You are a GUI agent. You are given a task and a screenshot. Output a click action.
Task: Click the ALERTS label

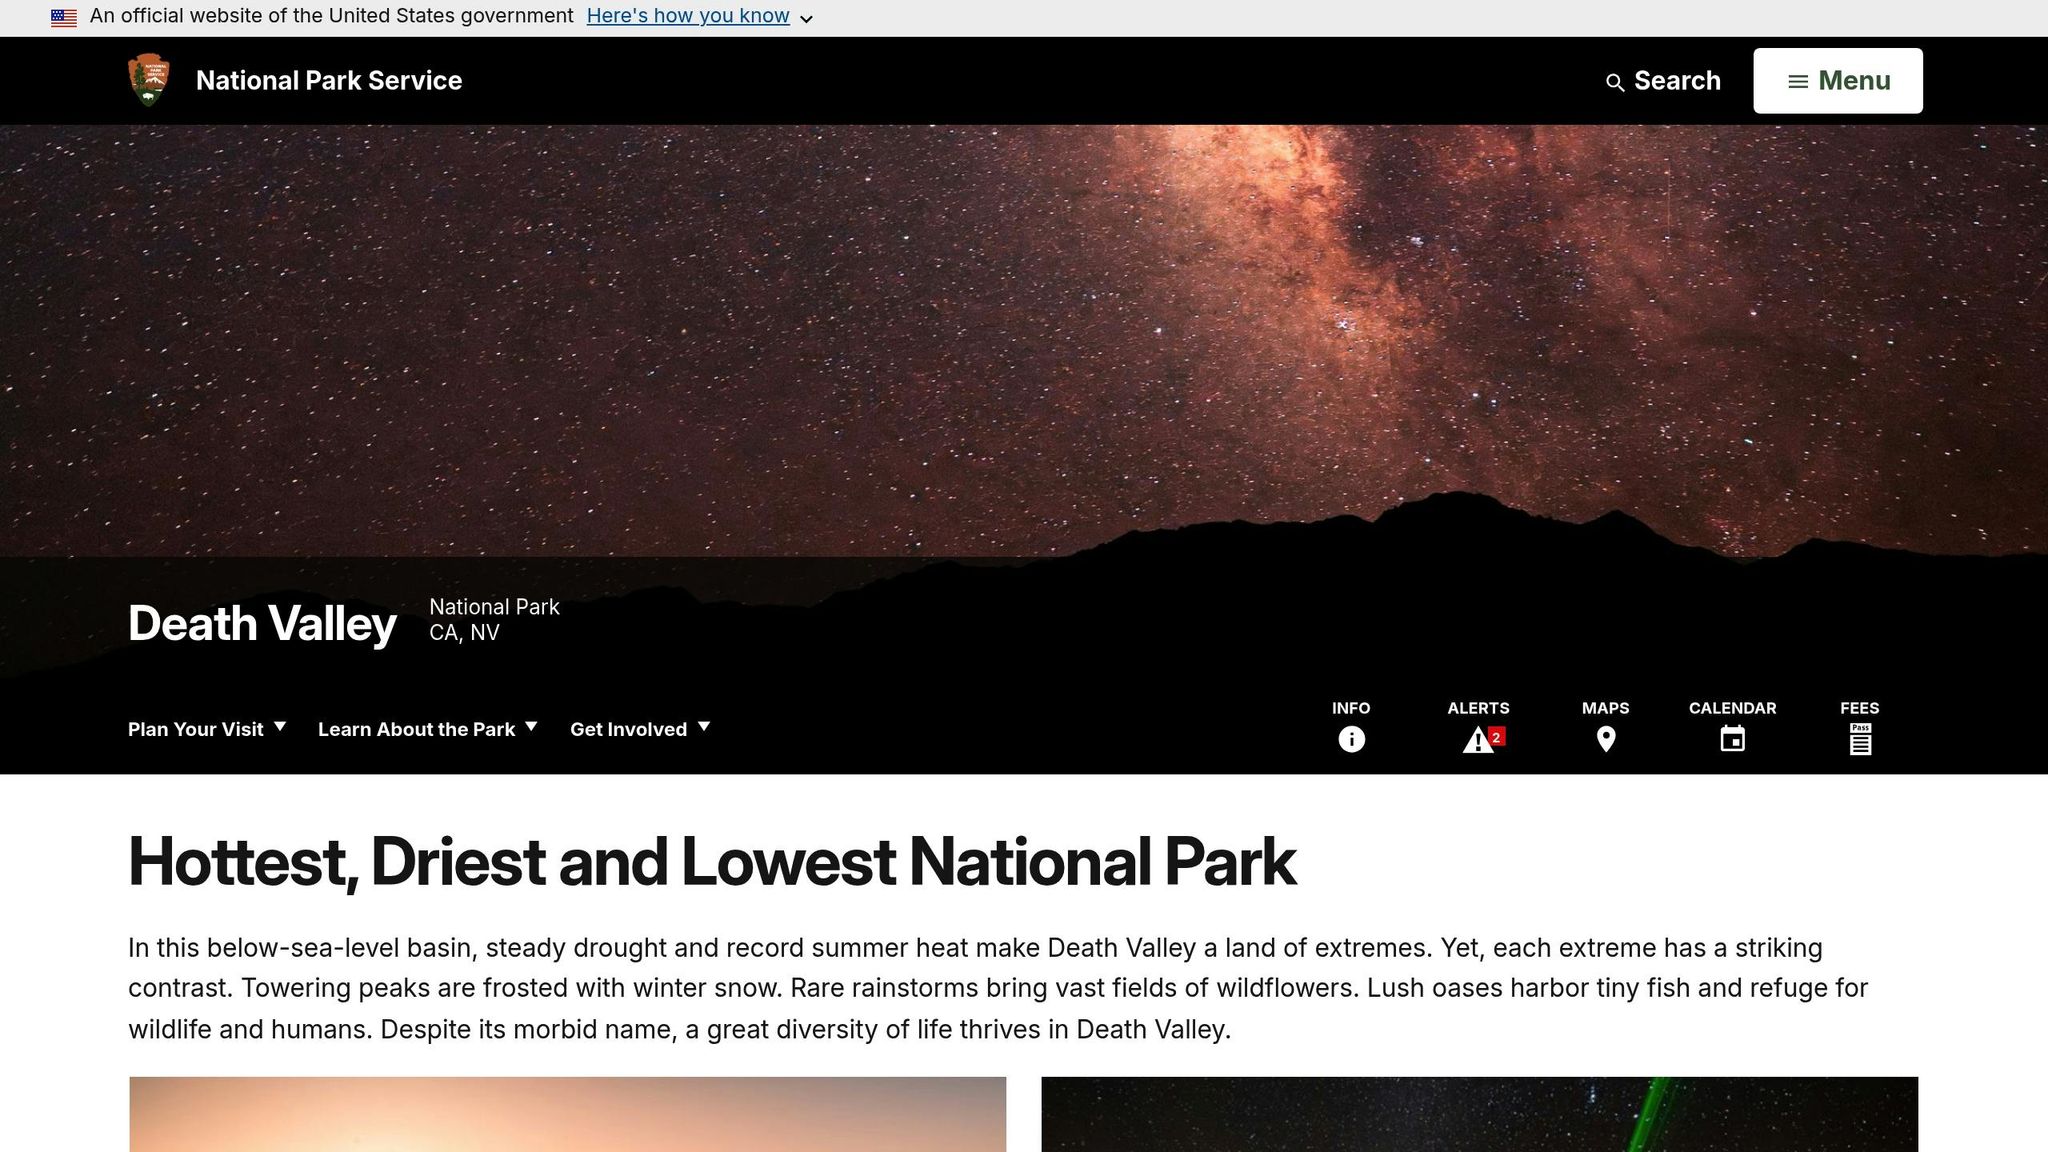click(x=1478, y=708)
